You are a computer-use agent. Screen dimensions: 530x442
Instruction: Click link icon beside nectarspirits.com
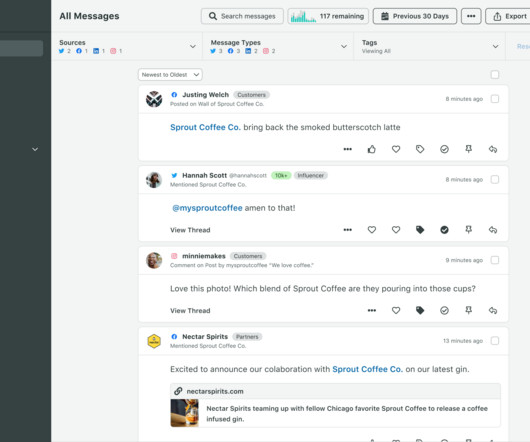178,391
